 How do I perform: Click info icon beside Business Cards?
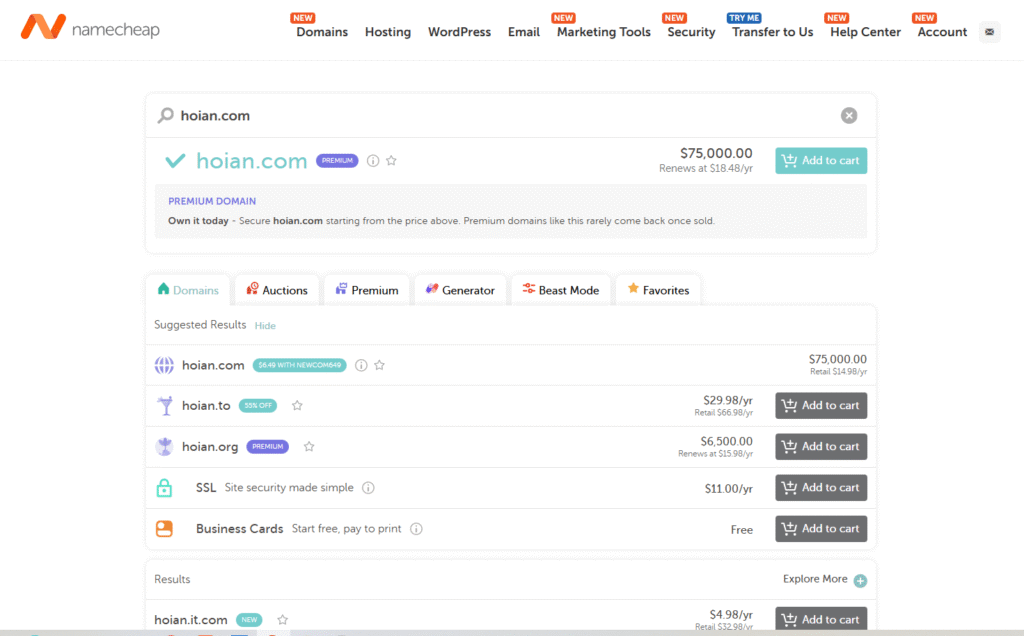(x=416, y=529)
